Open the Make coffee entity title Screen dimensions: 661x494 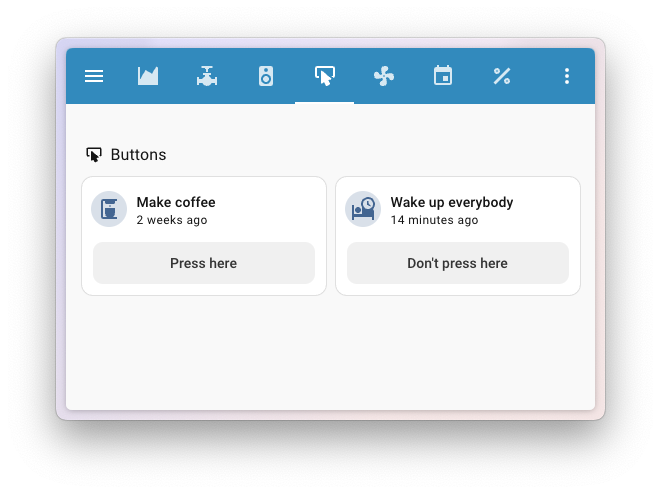[x=176, y=202]
